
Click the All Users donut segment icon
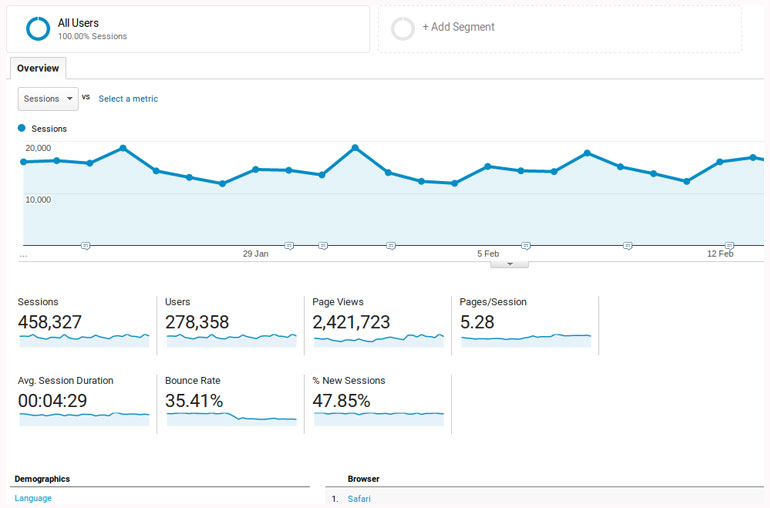pyautogui.click(x=38, y=29)
